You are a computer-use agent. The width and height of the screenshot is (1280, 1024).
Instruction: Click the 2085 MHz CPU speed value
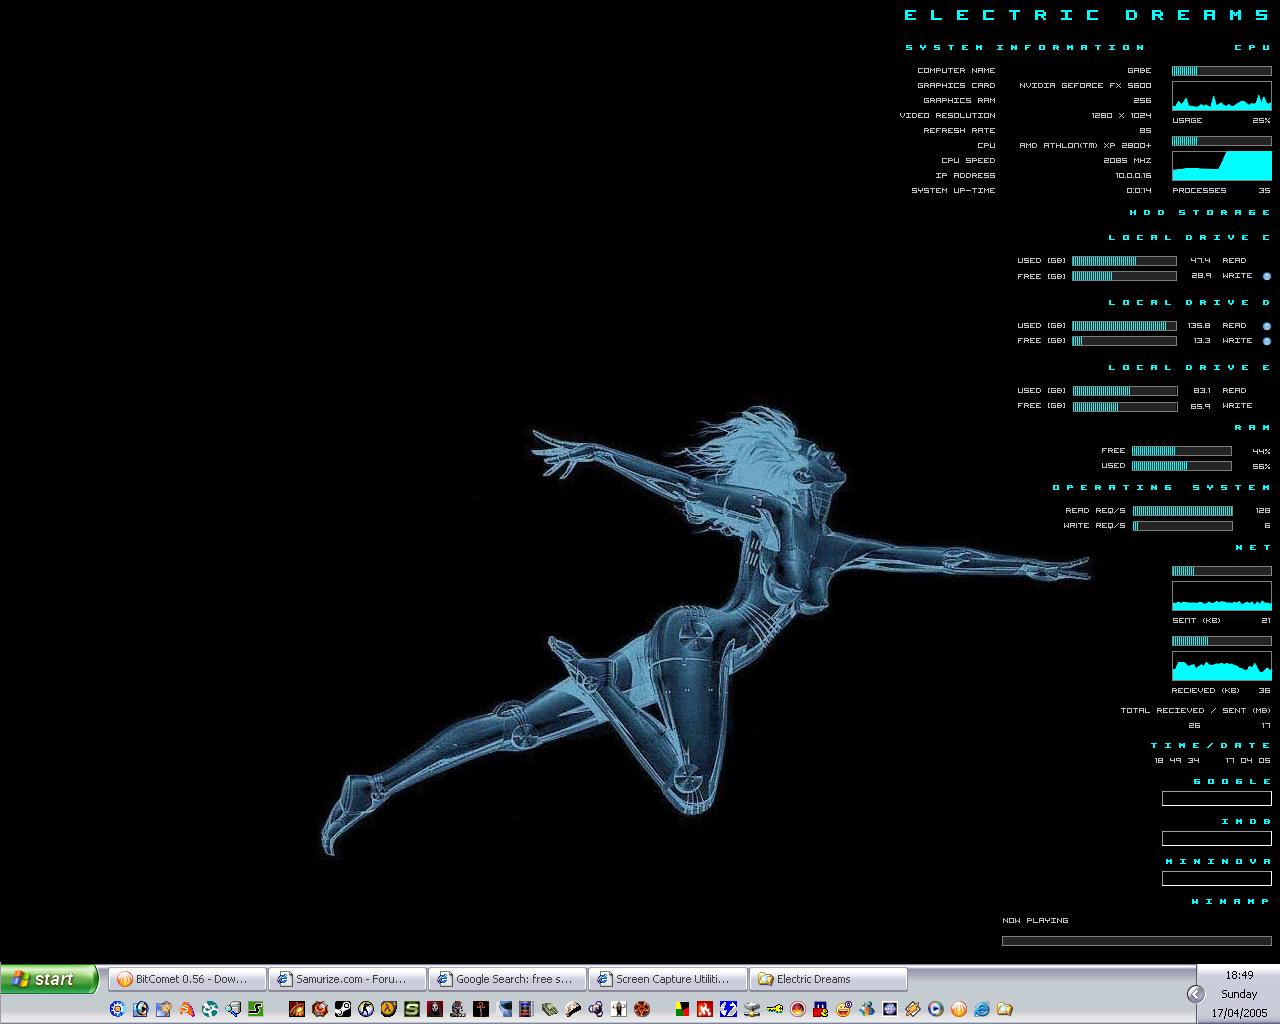pos(1127,161)
